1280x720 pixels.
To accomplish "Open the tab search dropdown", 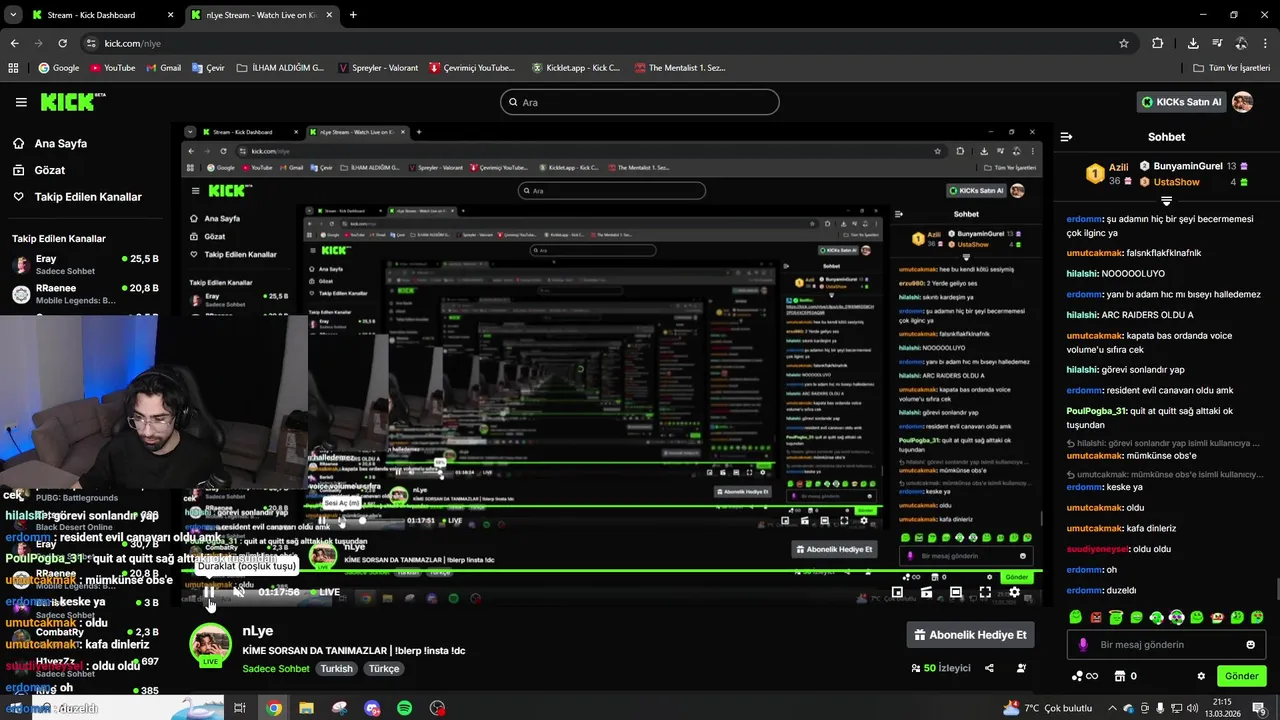I will [x=12, y=15].
